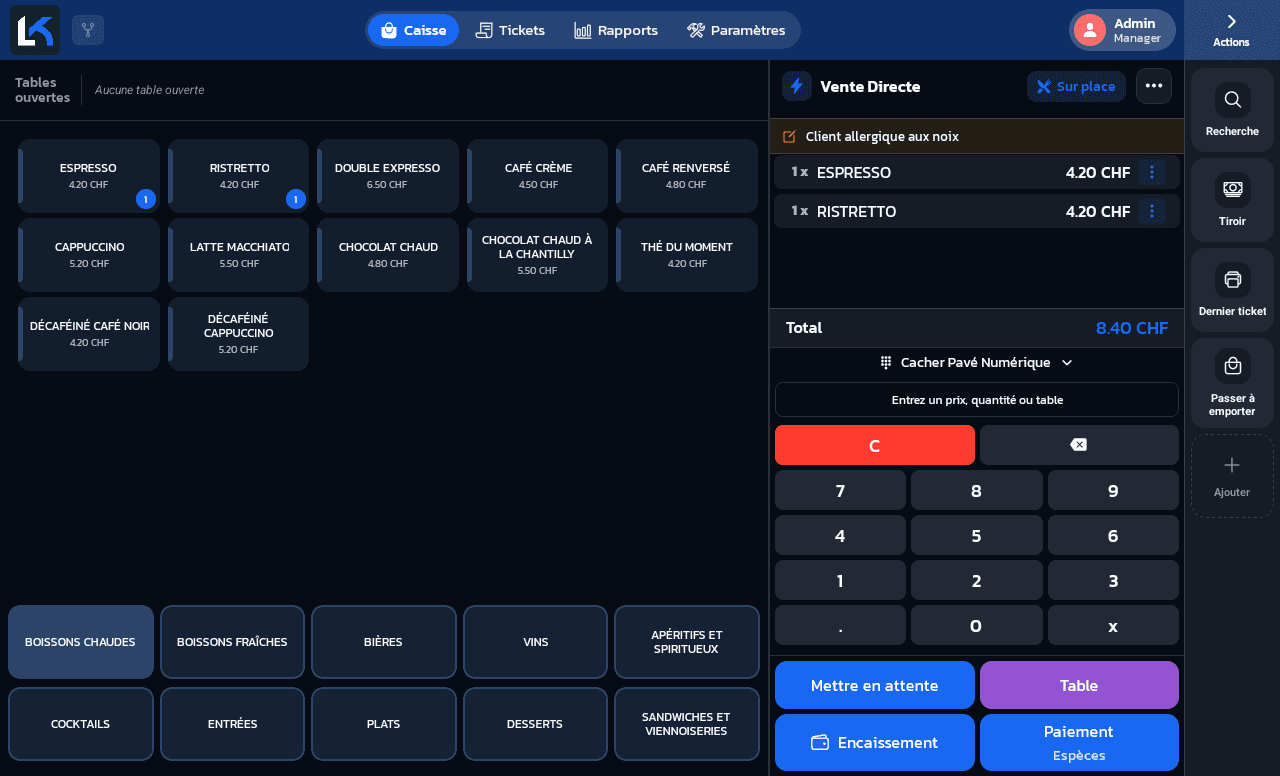Open options for the ESPRESSO line
The width and height of the screenshot is (1280, 776).
click(x=1152, y=172)
